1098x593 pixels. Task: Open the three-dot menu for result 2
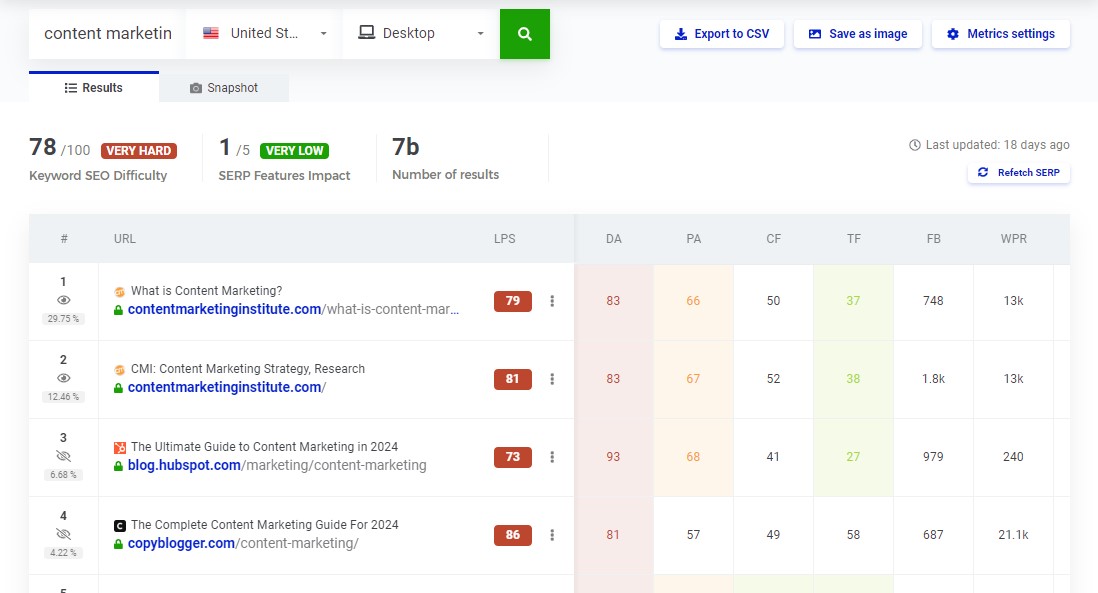click(552, 379)
